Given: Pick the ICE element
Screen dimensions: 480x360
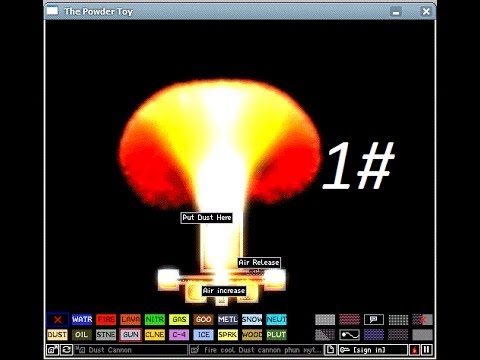Looking at the screenshot, I should click(203, 335).
